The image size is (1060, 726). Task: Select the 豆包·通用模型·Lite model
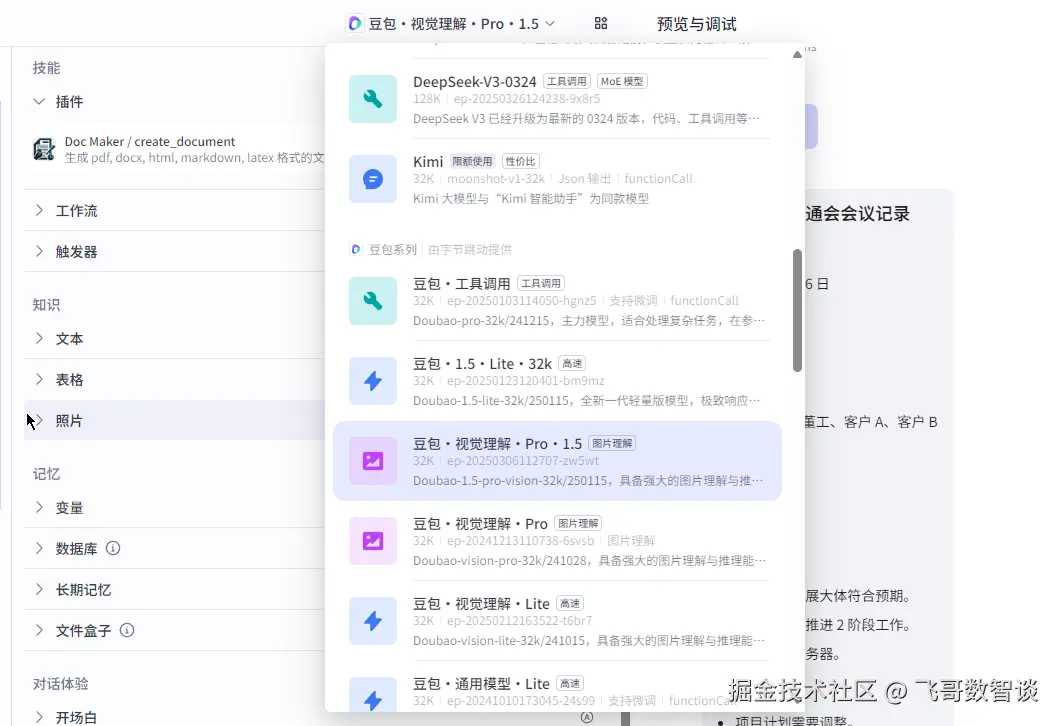558,689
